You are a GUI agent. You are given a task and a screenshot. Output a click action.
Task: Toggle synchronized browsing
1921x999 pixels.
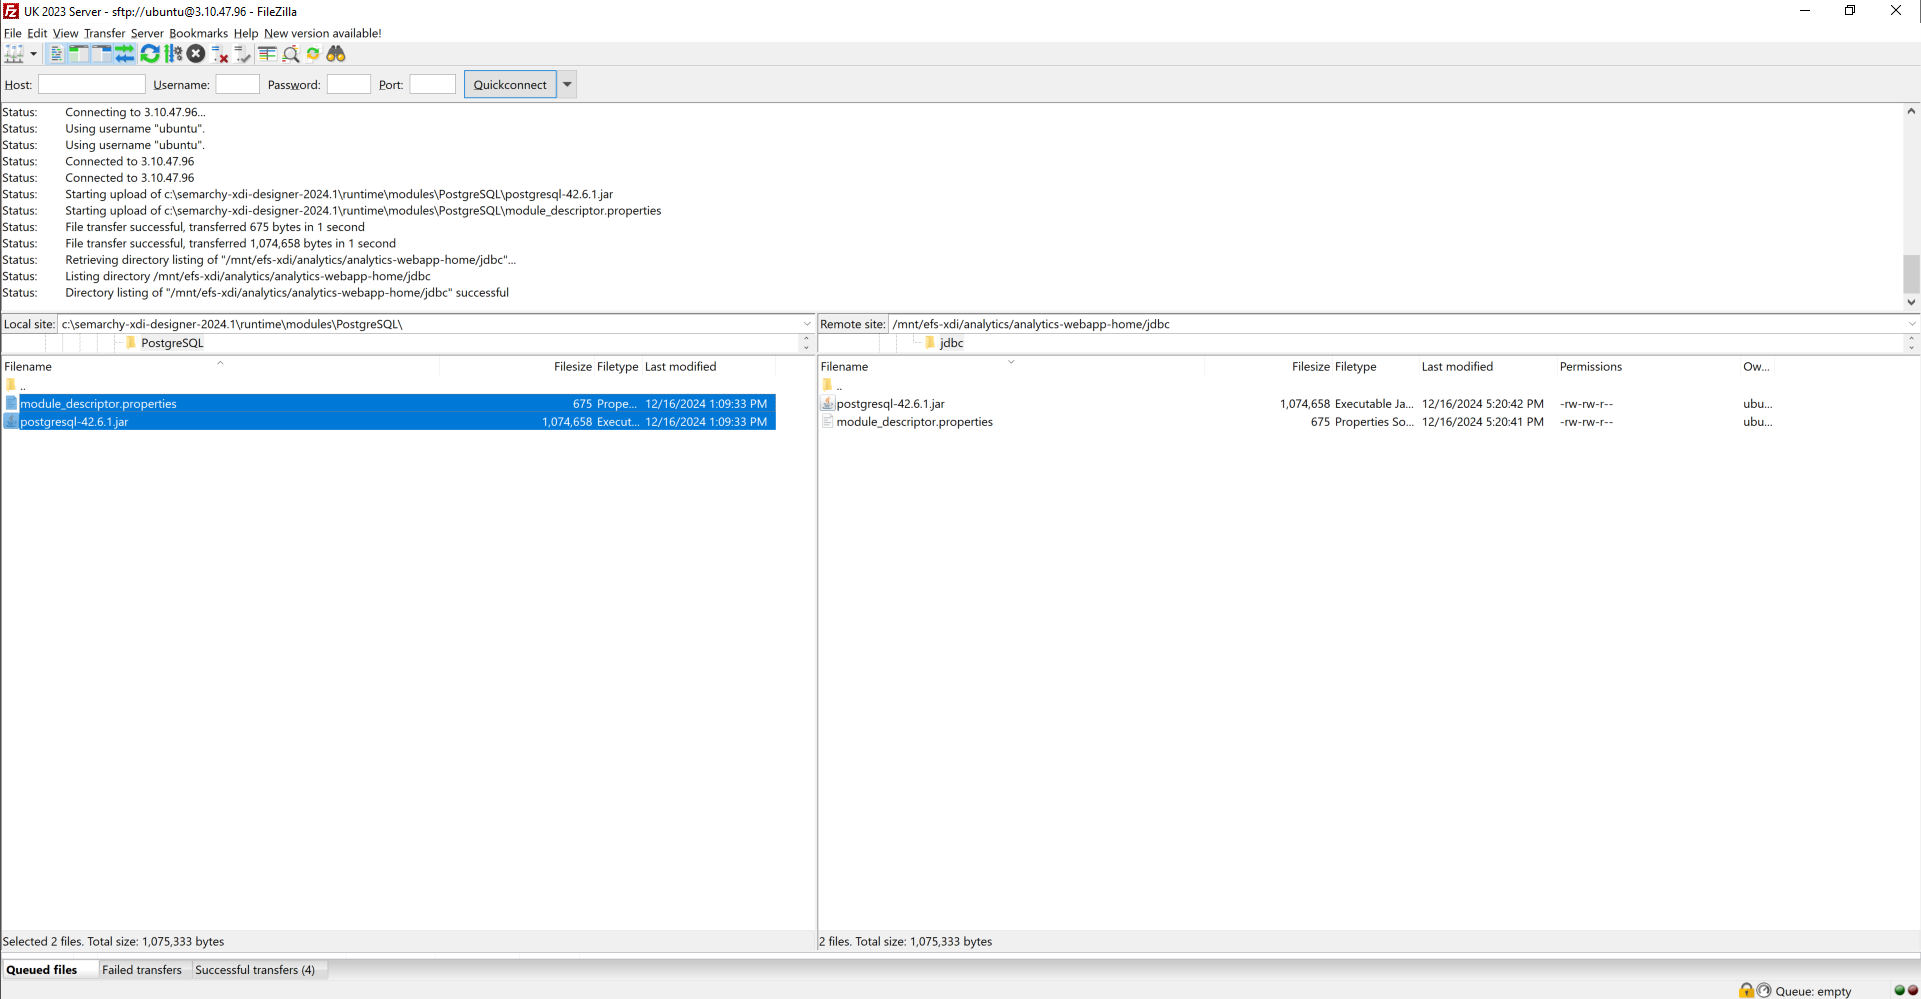point(313,54)
